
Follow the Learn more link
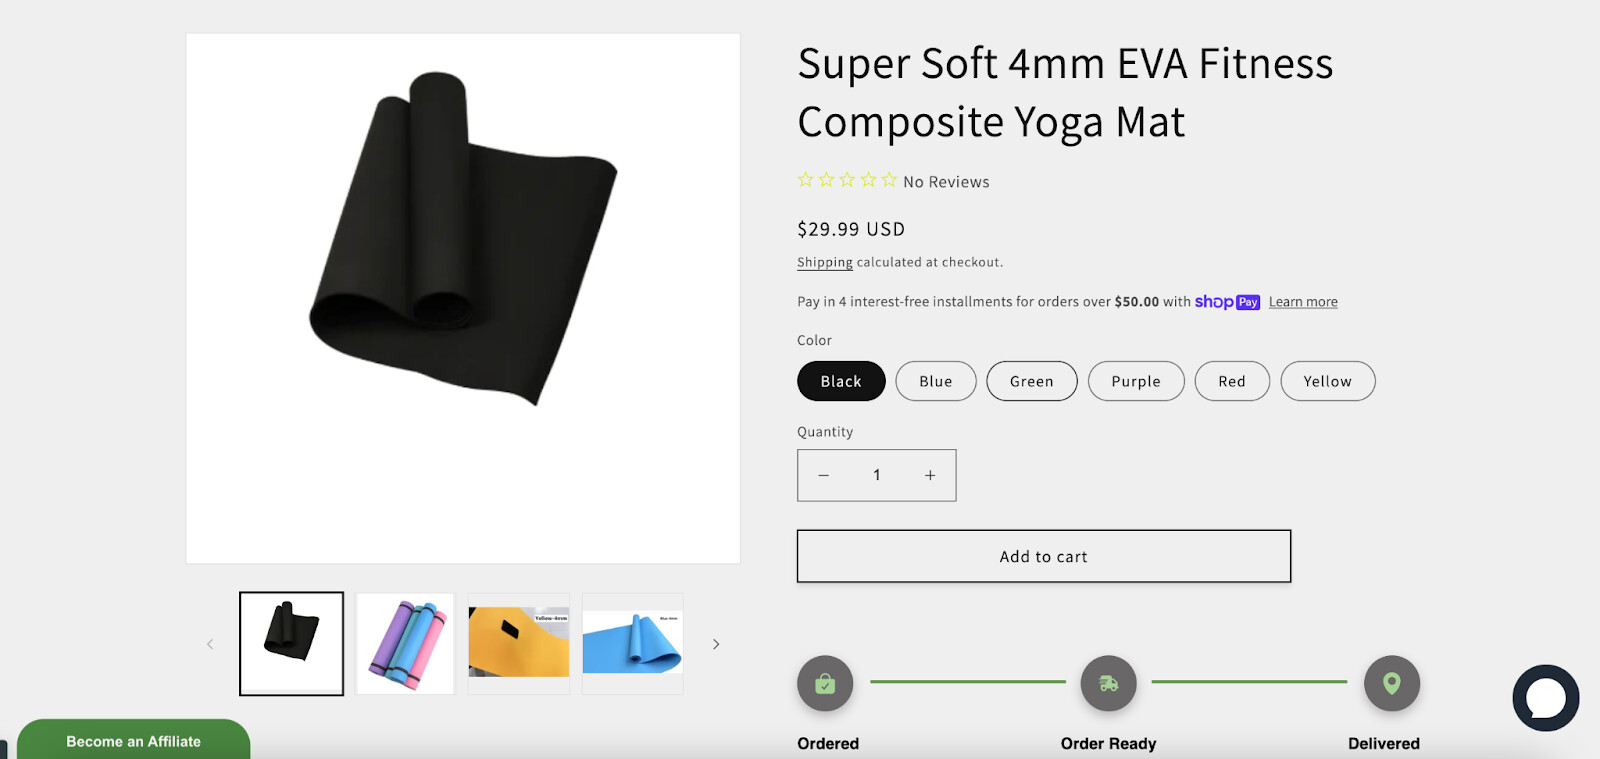(1303, 302)
